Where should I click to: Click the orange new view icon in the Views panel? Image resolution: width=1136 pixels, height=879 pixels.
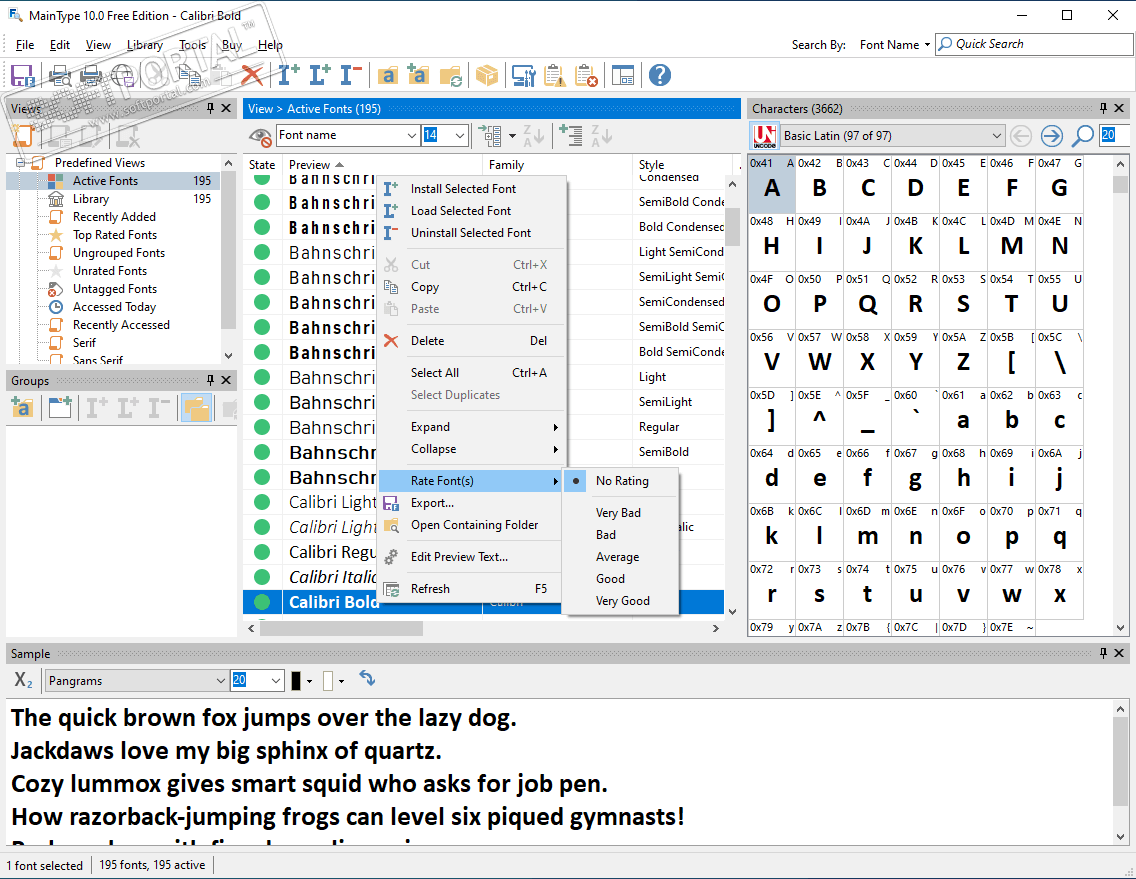(23, 136)
